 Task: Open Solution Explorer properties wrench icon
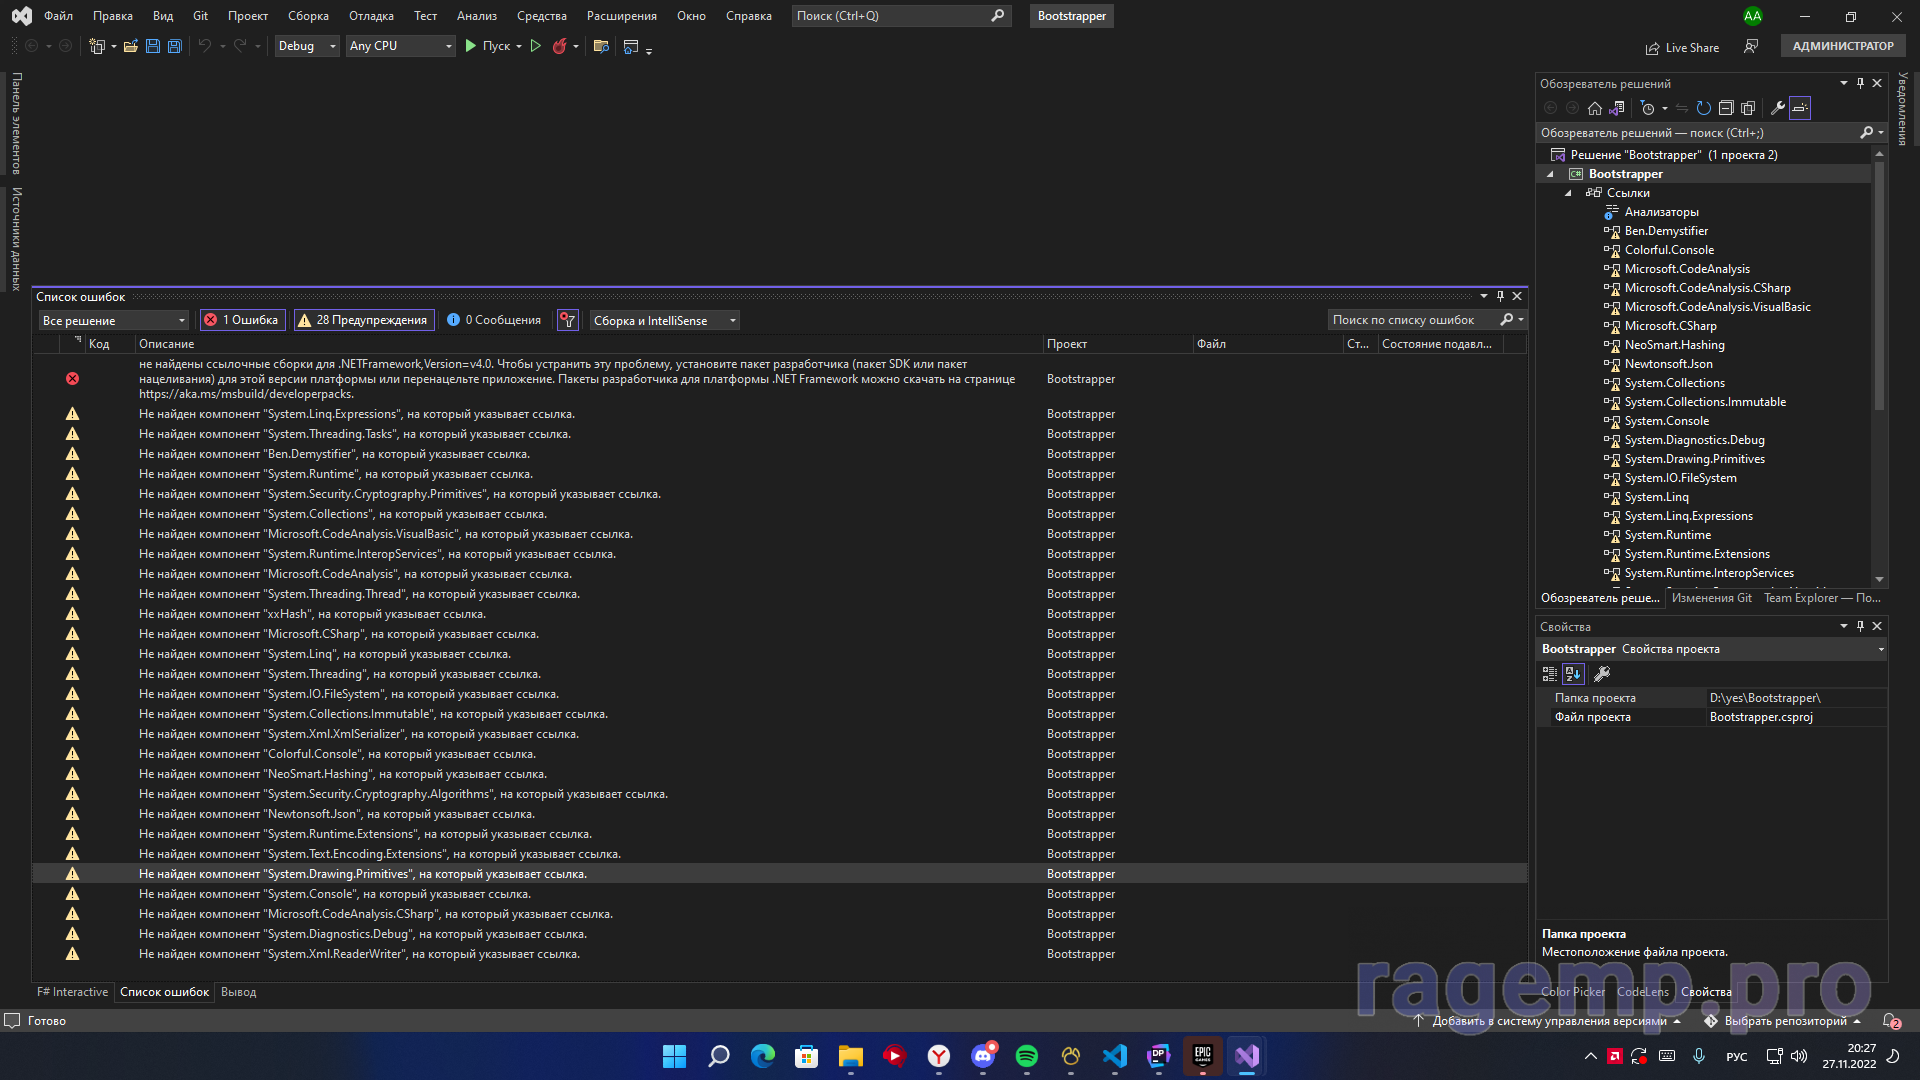(x=1778, y=108)
